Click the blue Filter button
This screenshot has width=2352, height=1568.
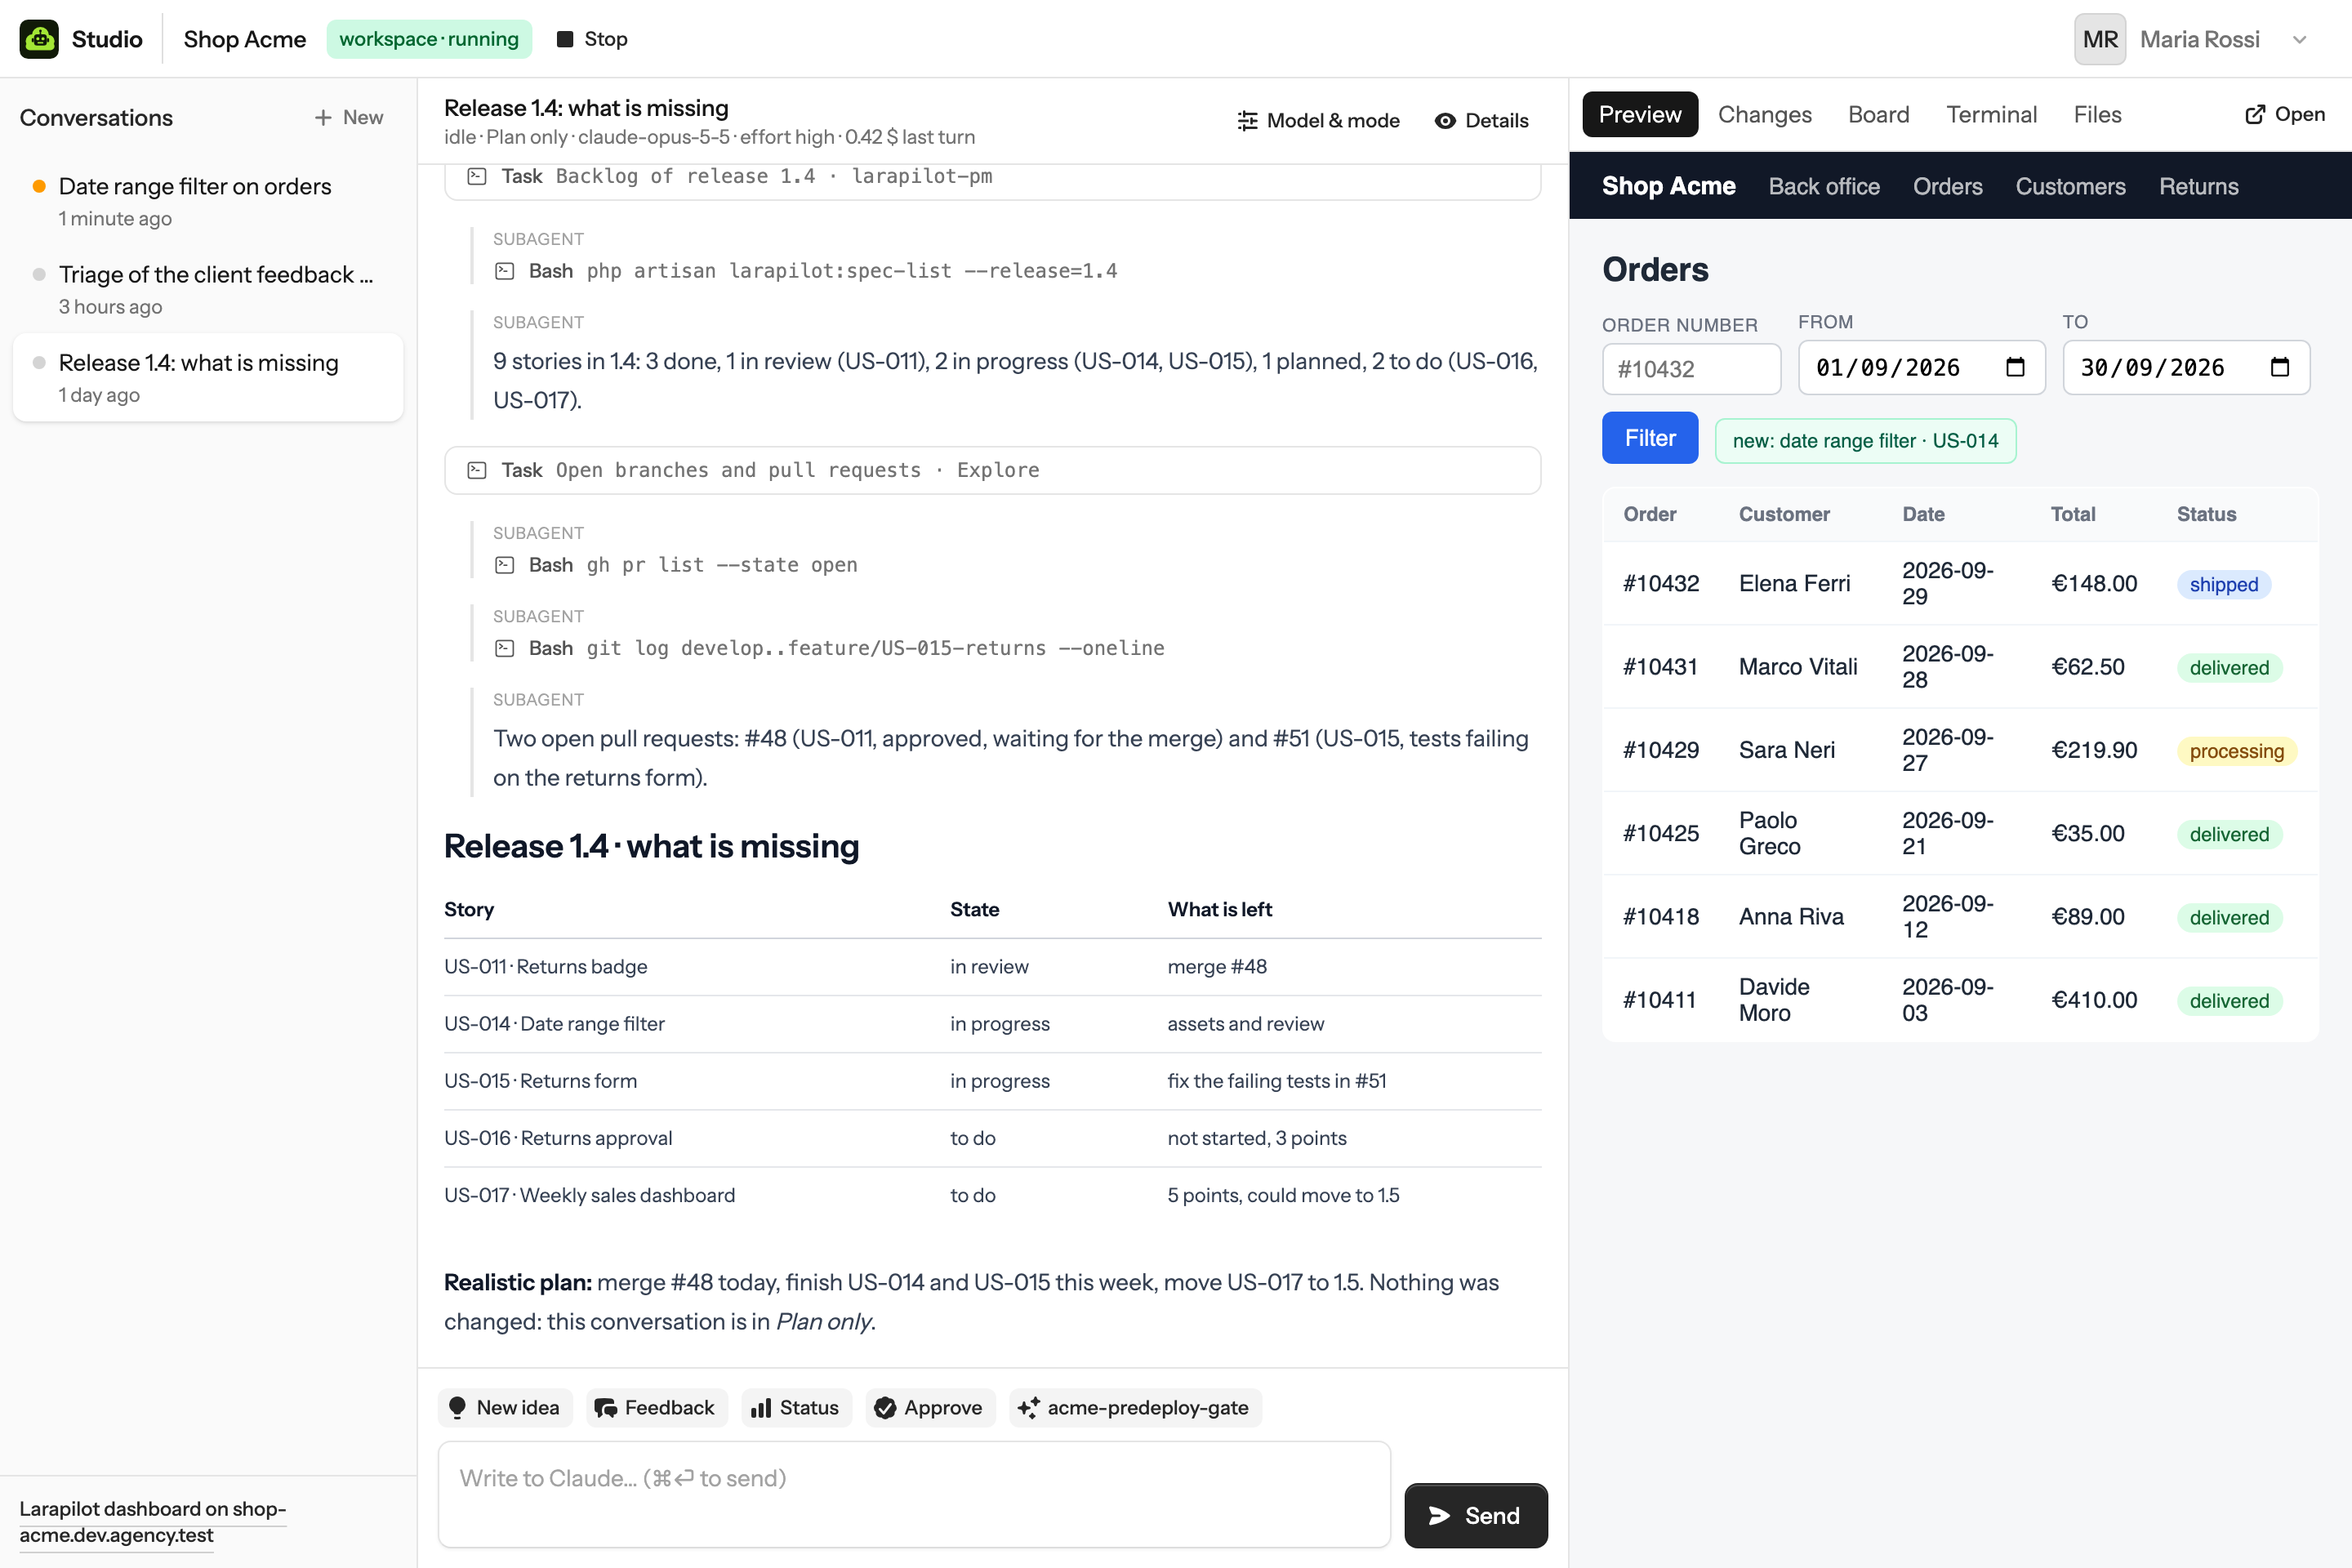coord(1650,438)
